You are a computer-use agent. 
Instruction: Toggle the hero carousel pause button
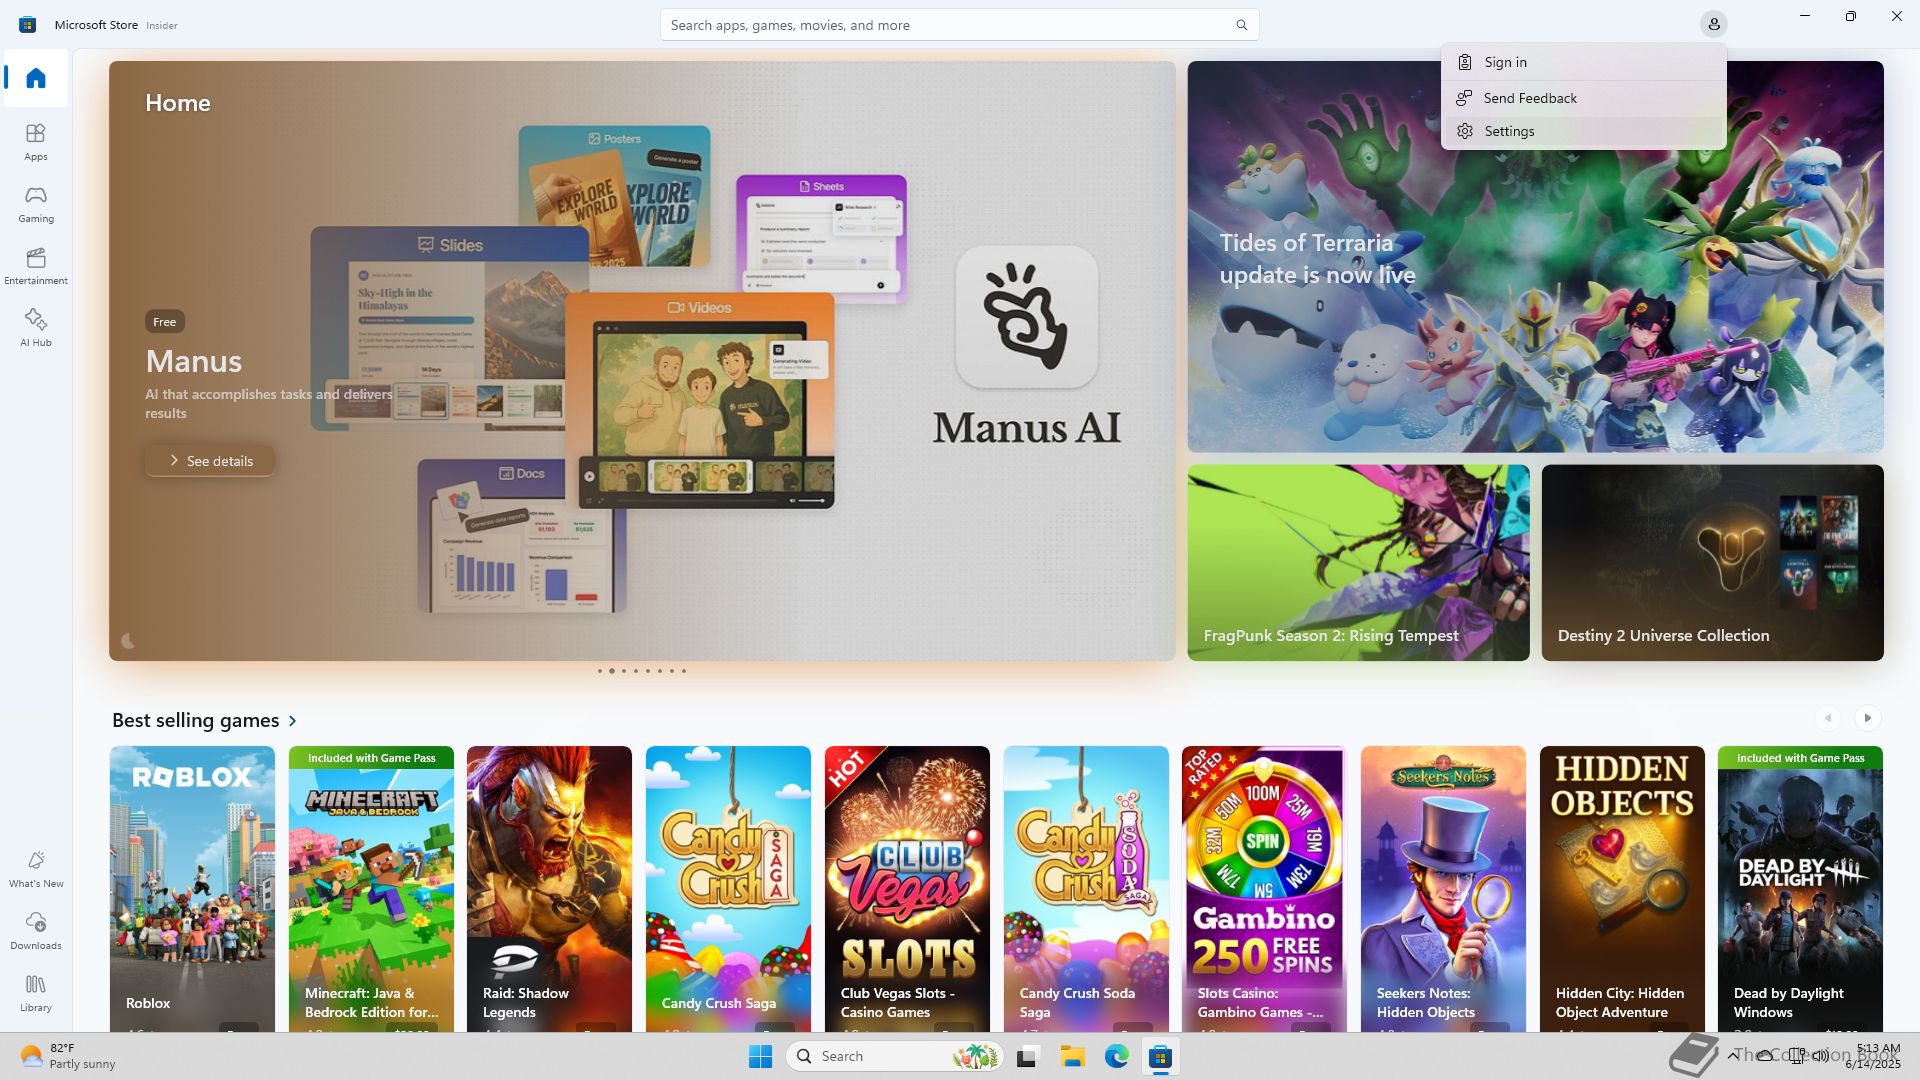click(128, 641)
